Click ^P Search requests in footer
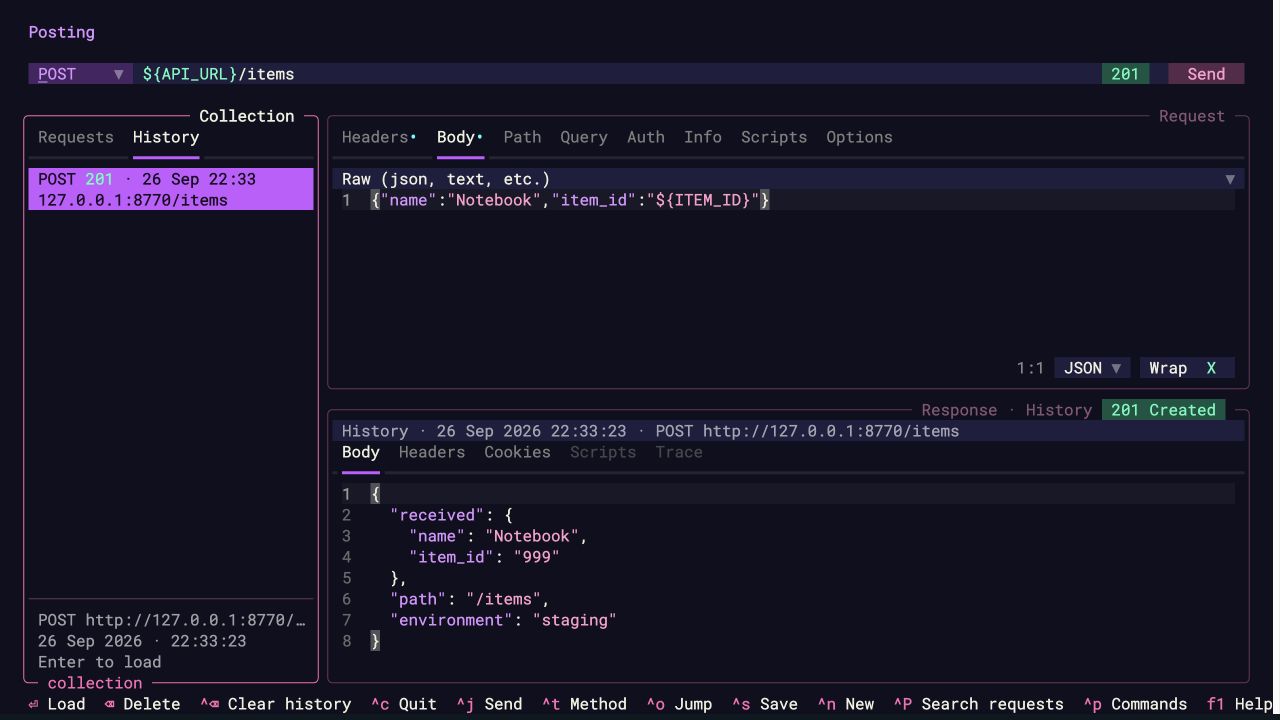 978,704
